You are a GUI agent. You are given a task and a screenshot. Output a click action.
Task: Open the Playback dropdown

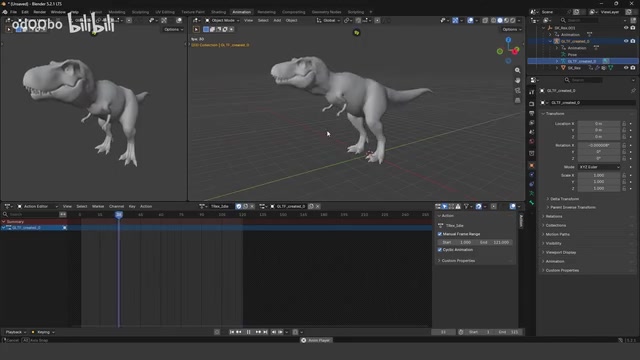click(15, 332)
